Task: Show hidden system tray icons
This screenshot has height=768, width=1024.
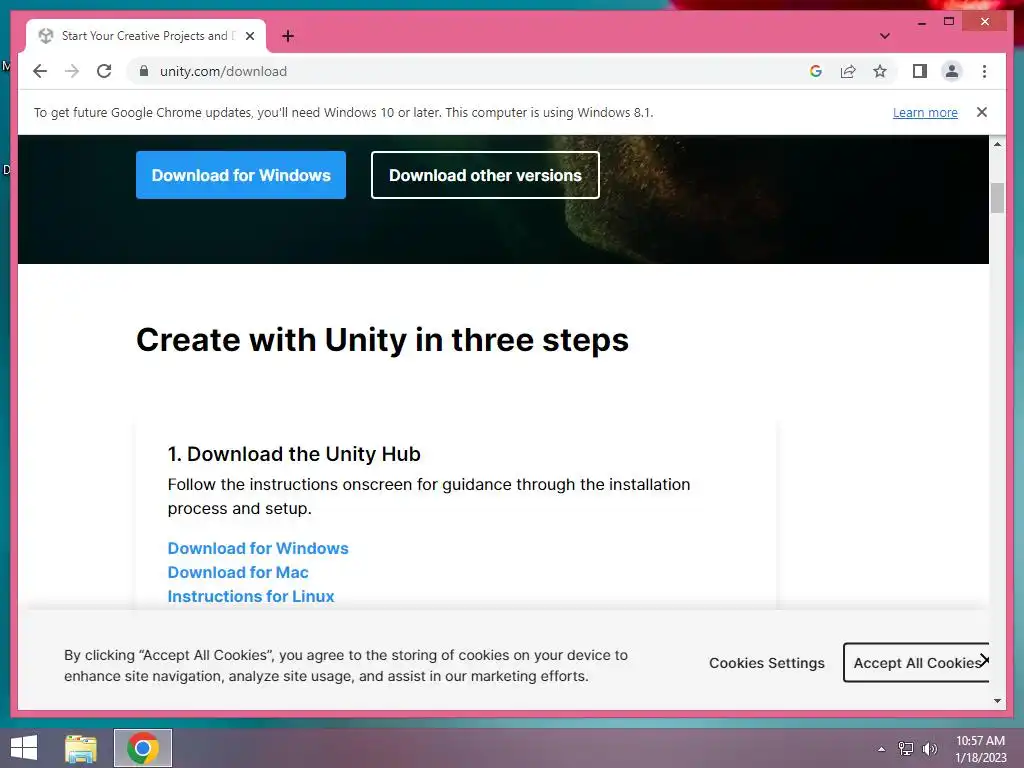Action: click(x=881, y=749)
